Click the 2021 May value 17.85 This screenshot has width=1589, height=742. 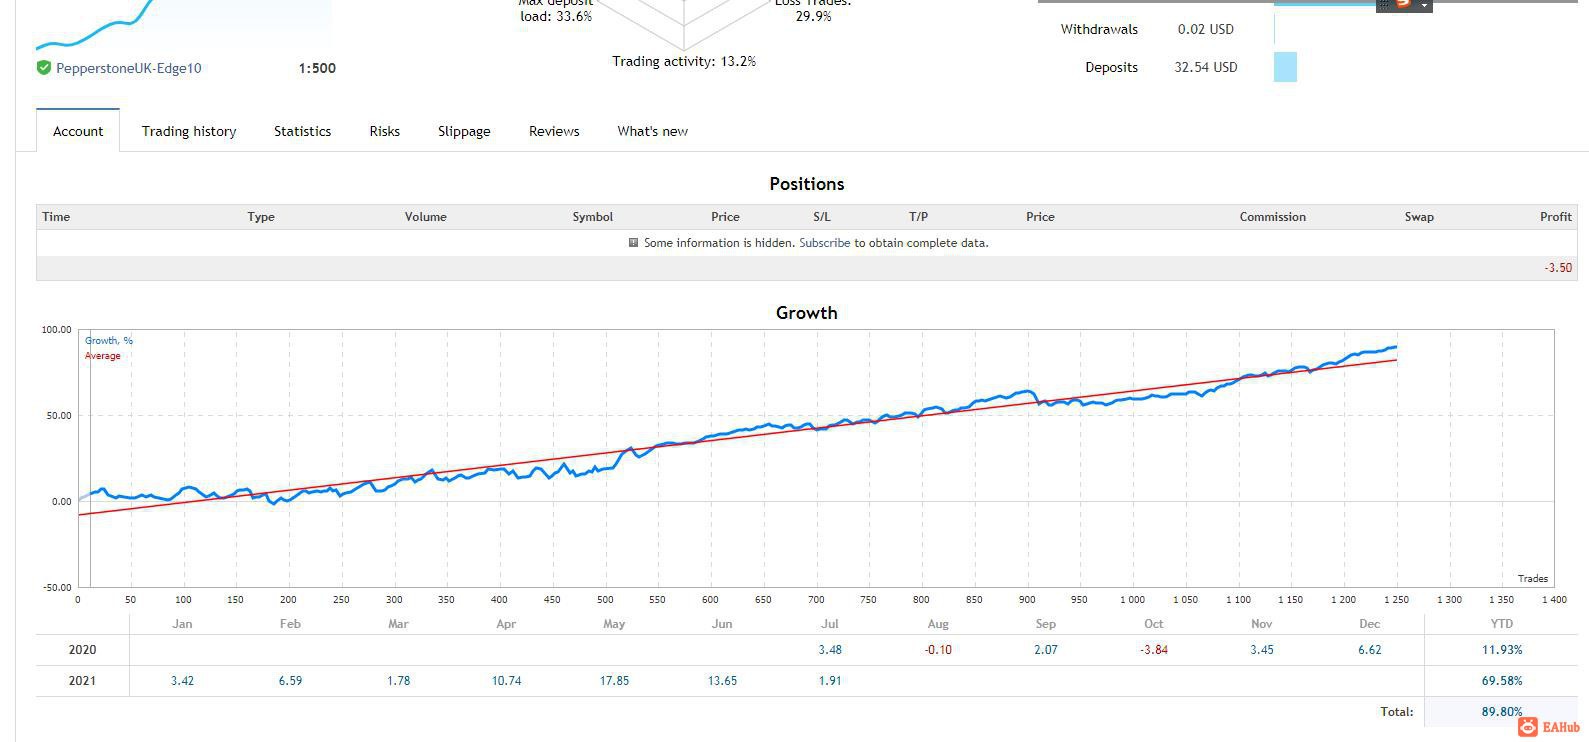(614, 681)
